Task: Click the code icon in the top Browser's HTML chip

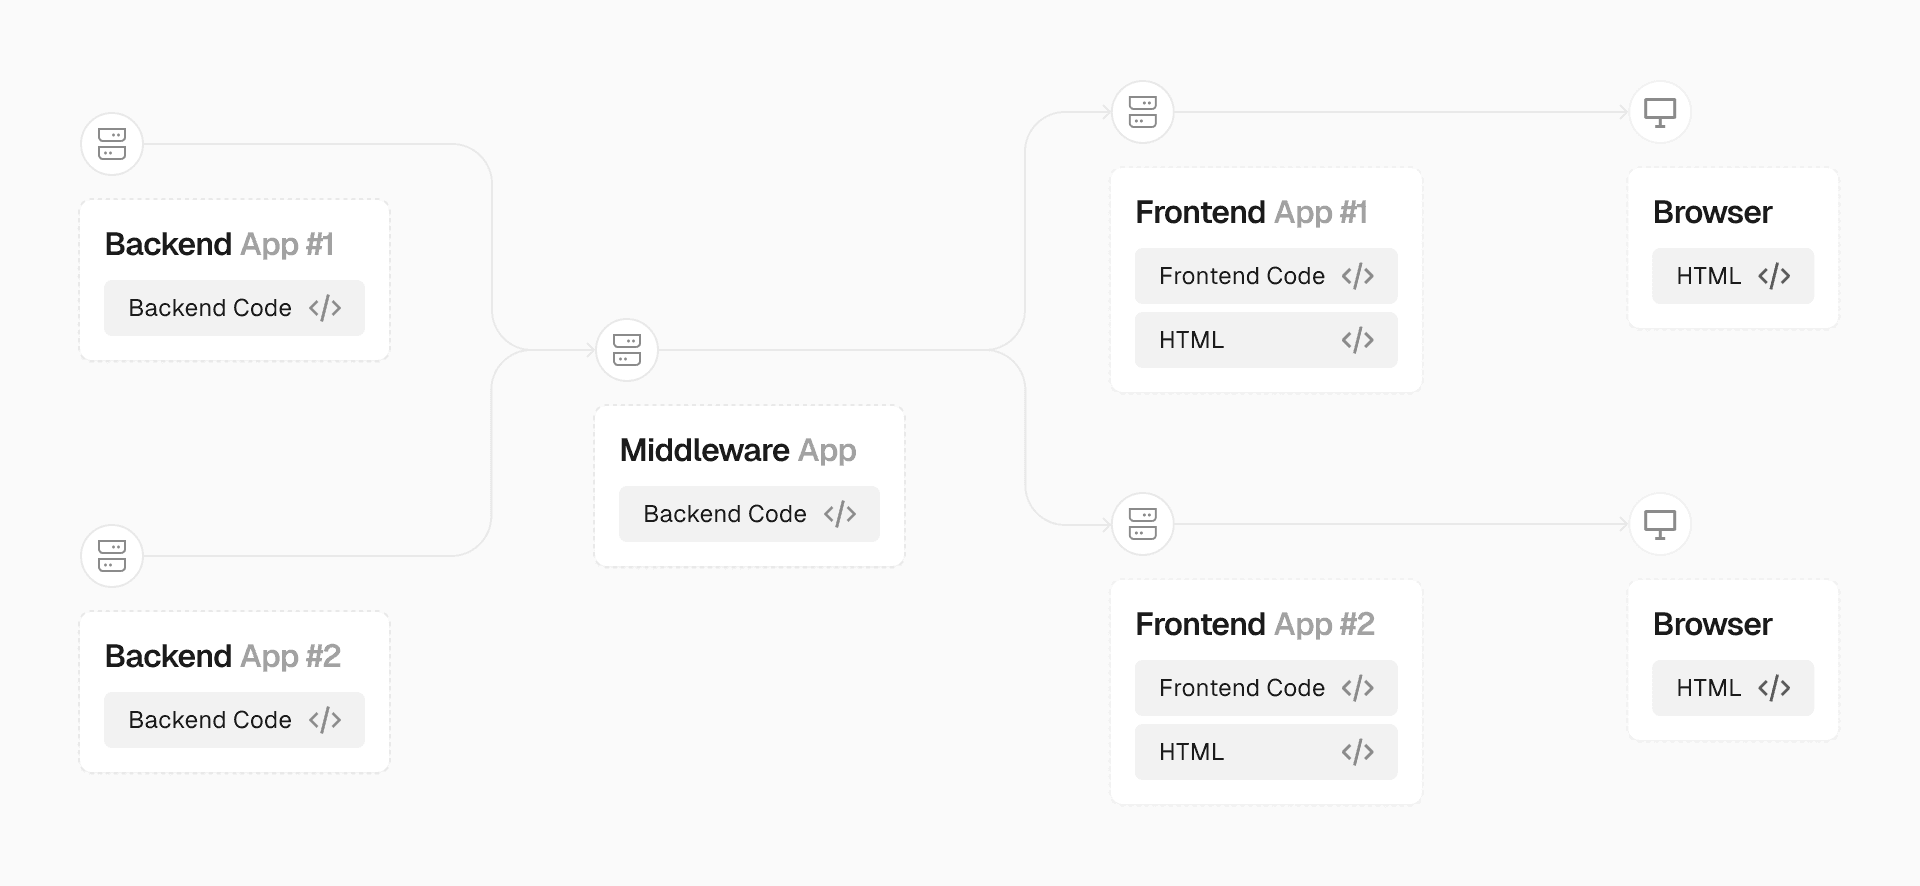Action: (x=1774, y=276)
